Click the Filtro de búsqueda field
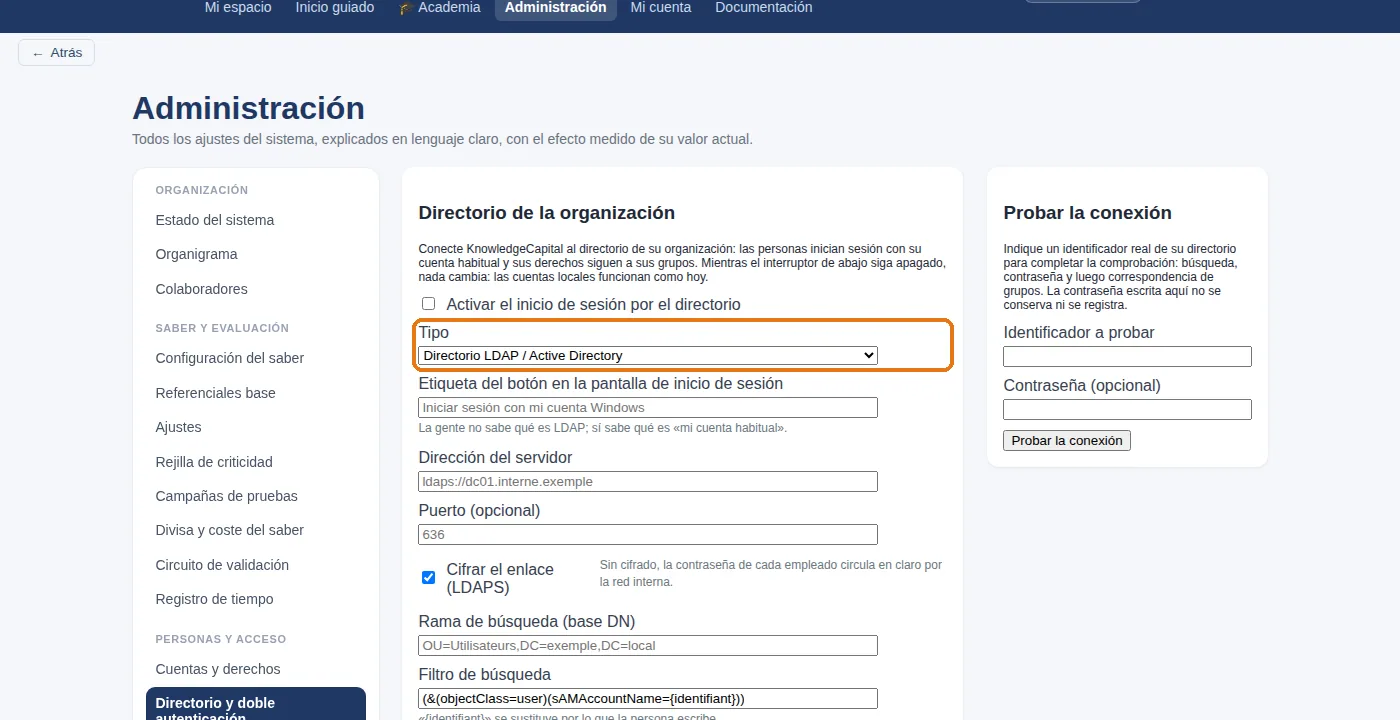This screenshot has width=1400, height=720. tap(648, 698)
